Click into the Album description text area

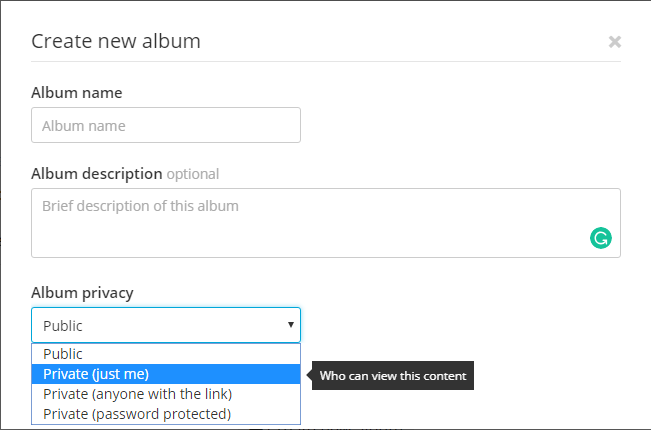click(x=326, y=223)
